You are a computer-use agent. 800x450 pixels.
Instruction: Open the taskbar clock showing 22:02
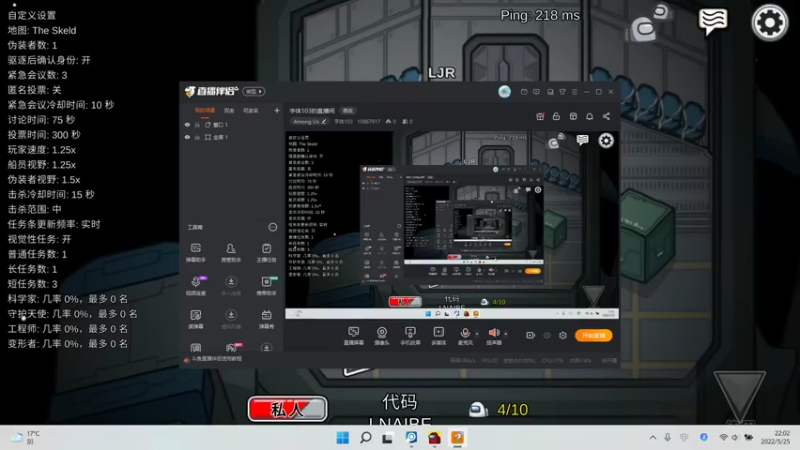(776, 437)
